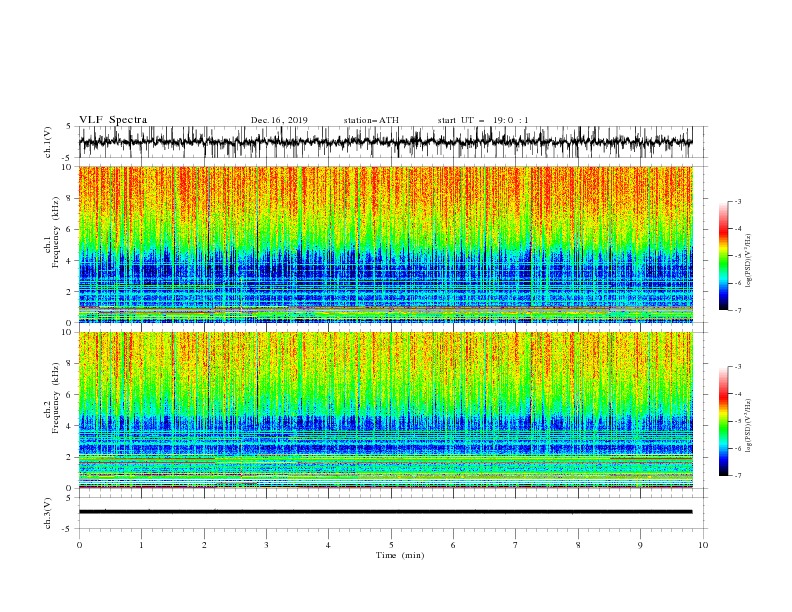This screenshot has width=792, height=612.
Task: Click the "-3" label on ch.1 color scale
Action: tap(738, 201)
